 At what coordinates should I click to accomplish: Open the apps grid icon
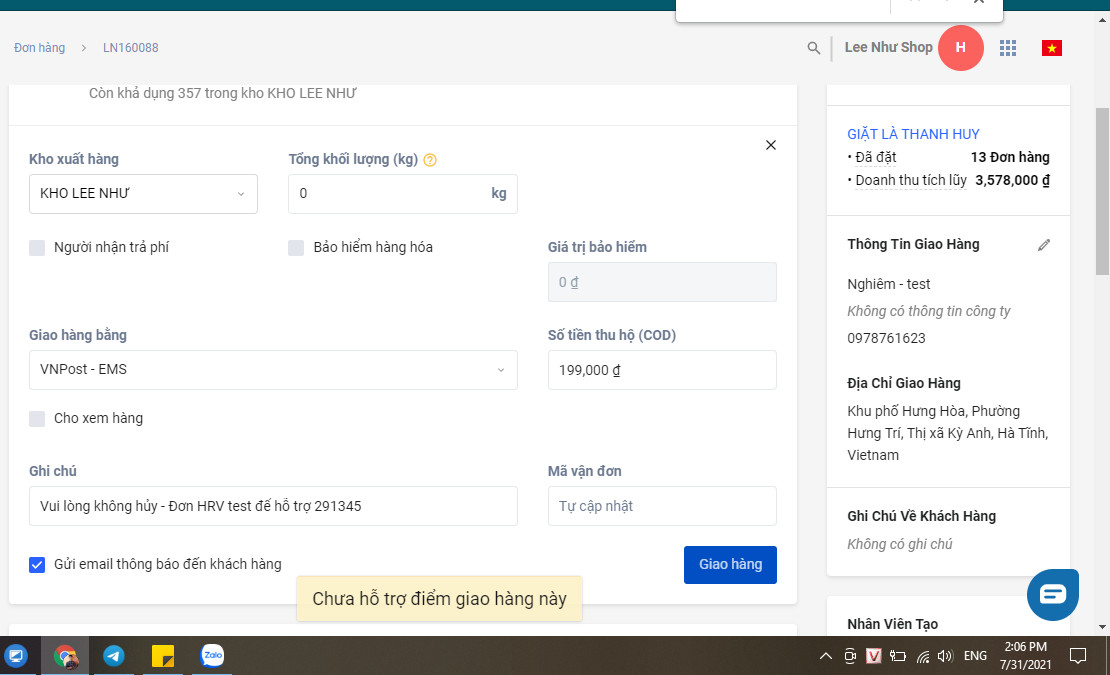pyautogui.click(x=1008, y=48)
